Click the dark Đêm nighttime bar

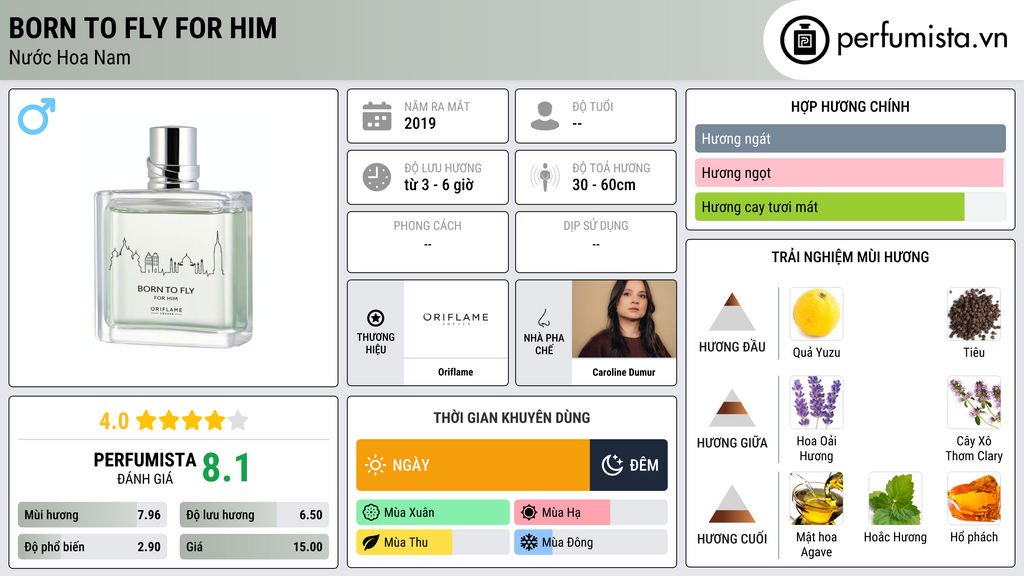click(629, 465)
